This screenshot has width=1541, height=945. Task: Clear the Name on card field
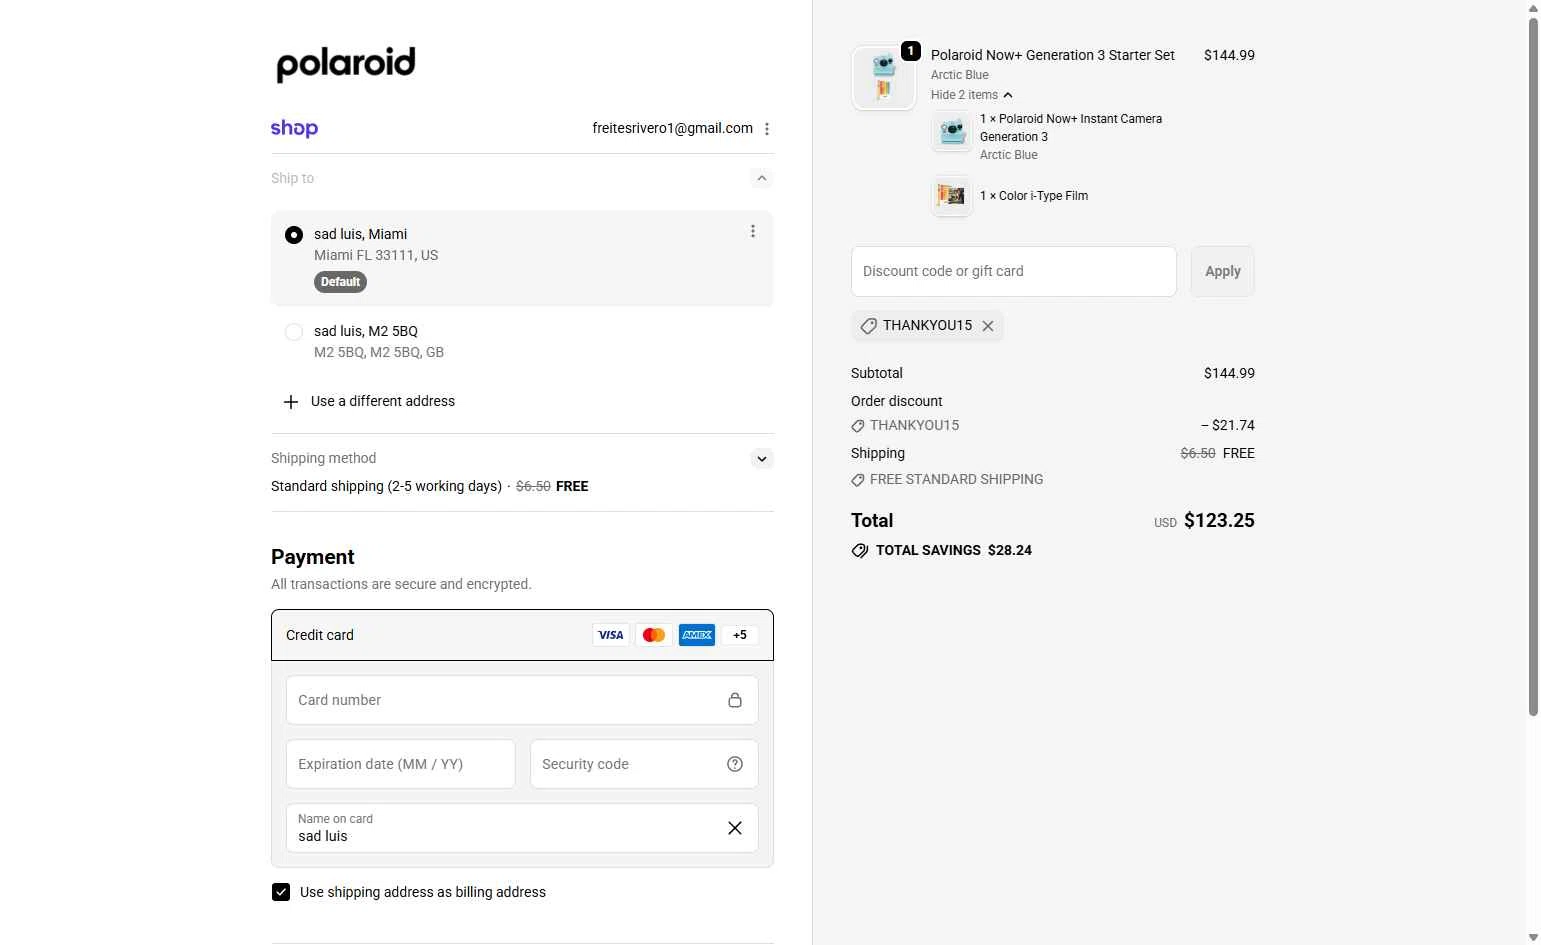pyautogui.click(x=735, y=828)
